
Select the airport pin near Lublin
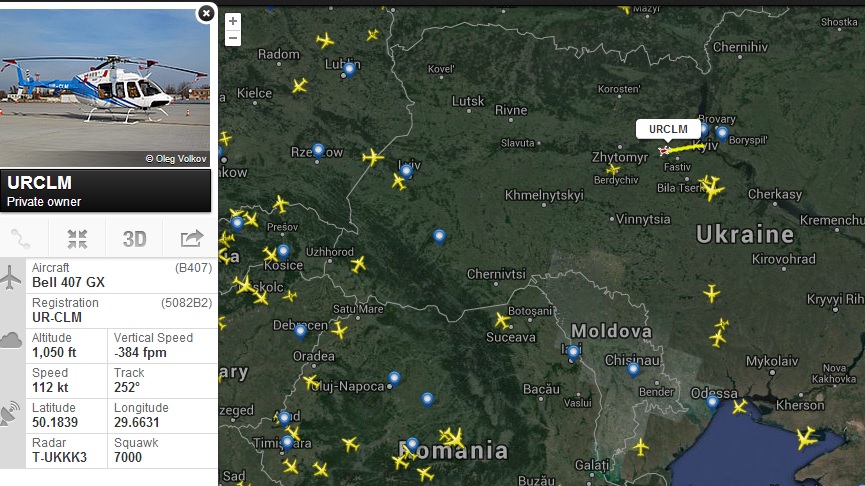pyautogui.click(x=349, y=70)
